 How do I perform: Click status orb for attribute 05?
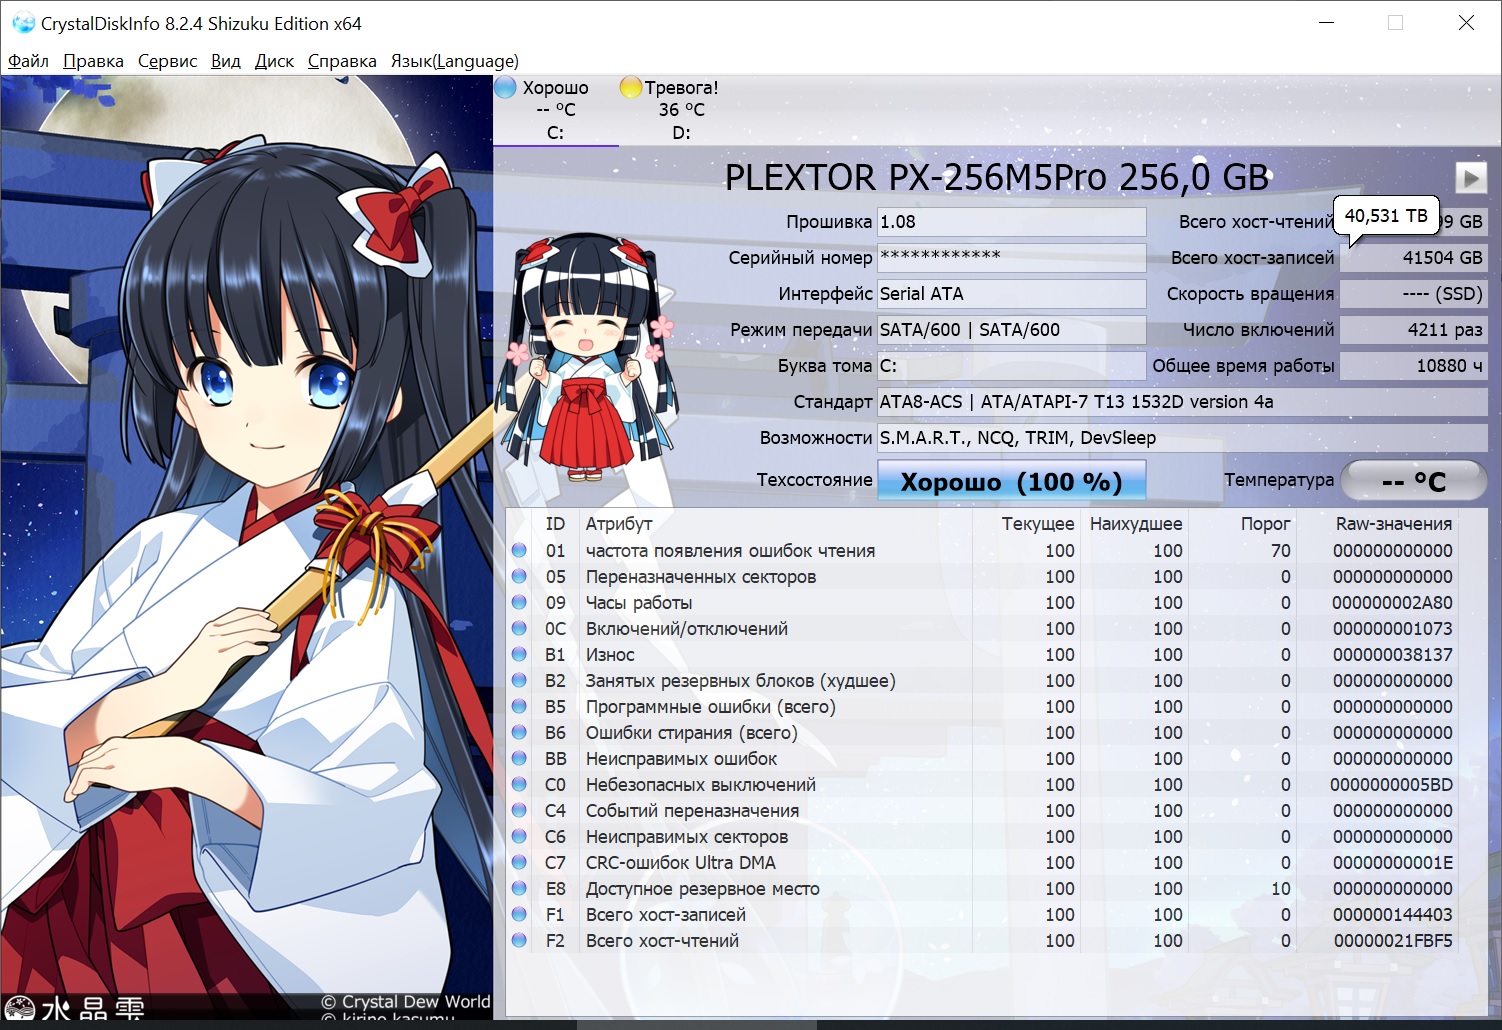tap(519, 576)
